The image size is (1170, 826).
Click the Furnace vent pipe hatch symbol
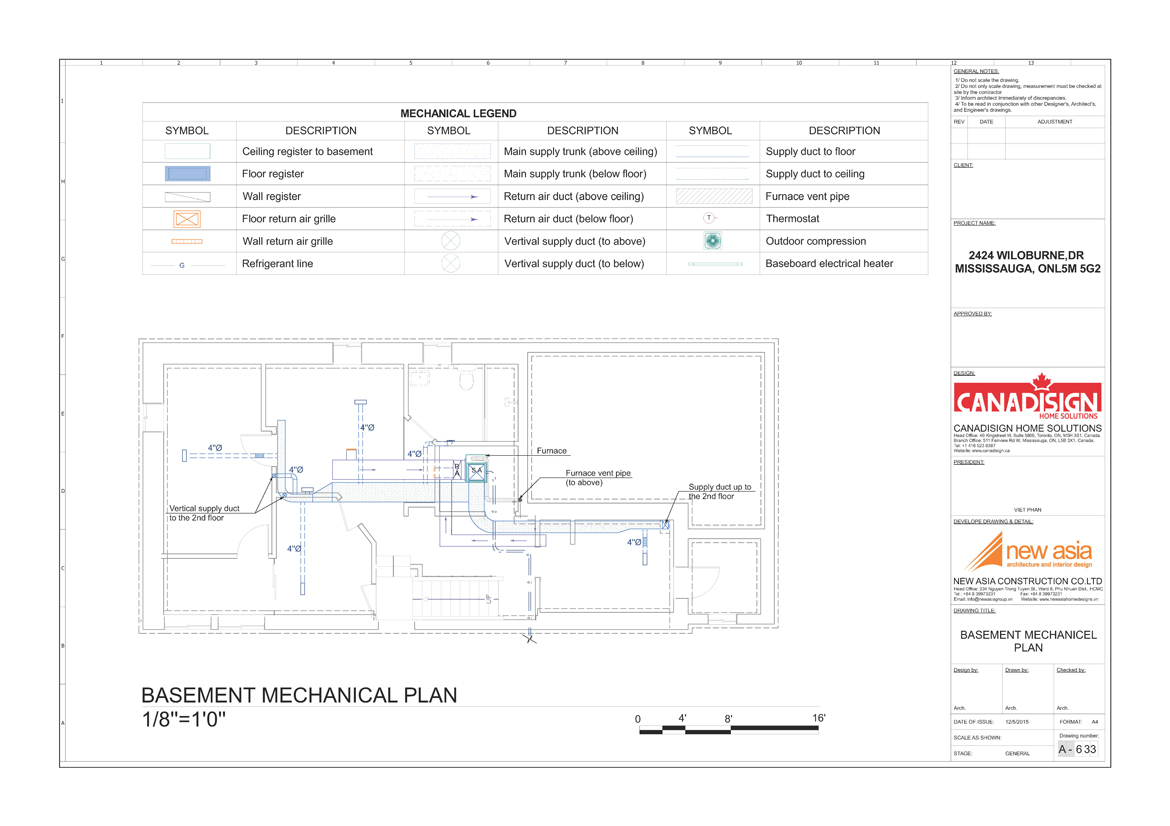[x=711, y=196]
